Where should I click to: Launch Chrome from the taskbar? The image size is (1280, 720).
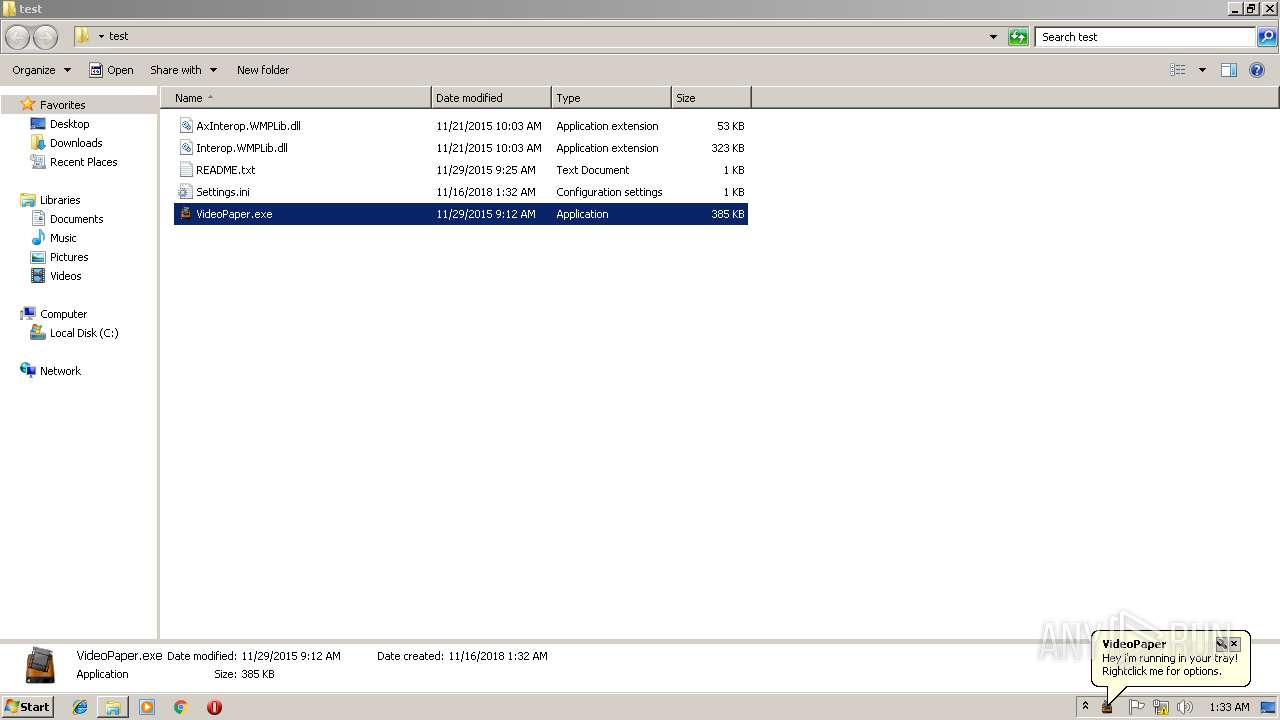point(181,707)
